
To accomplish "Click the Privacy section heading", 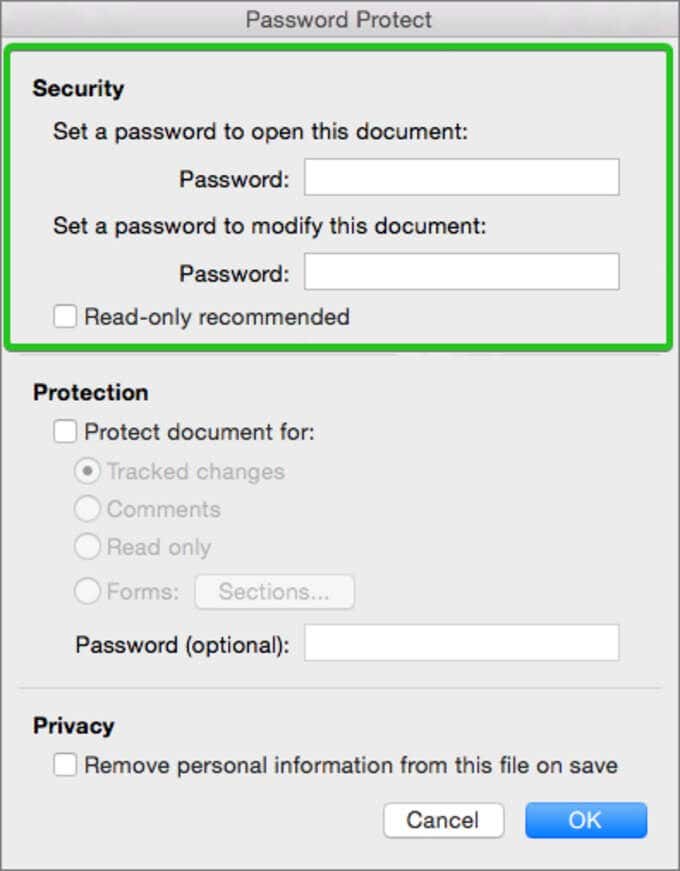I will tap(75, 726).
